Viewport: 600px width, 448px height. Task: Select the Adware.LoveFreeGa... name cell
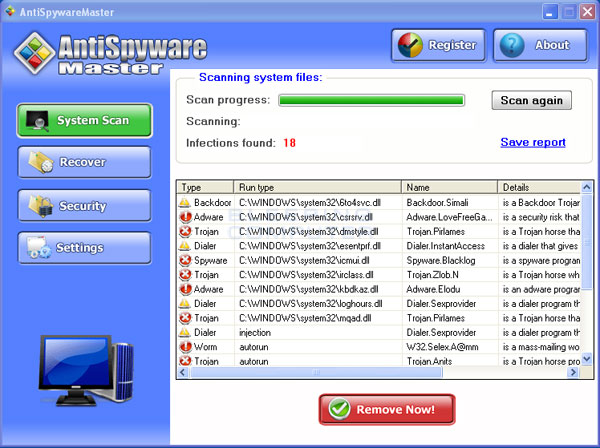[x=450, y=217]
